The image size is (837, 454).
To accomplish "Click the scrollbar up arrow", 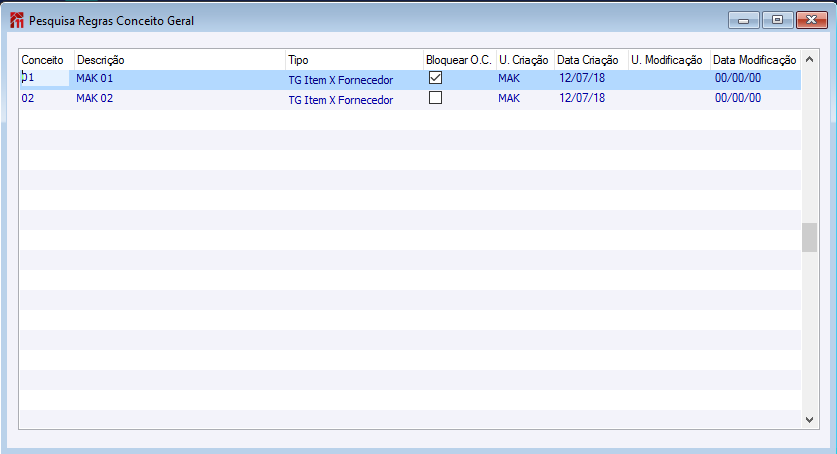I will coord(809,59).
